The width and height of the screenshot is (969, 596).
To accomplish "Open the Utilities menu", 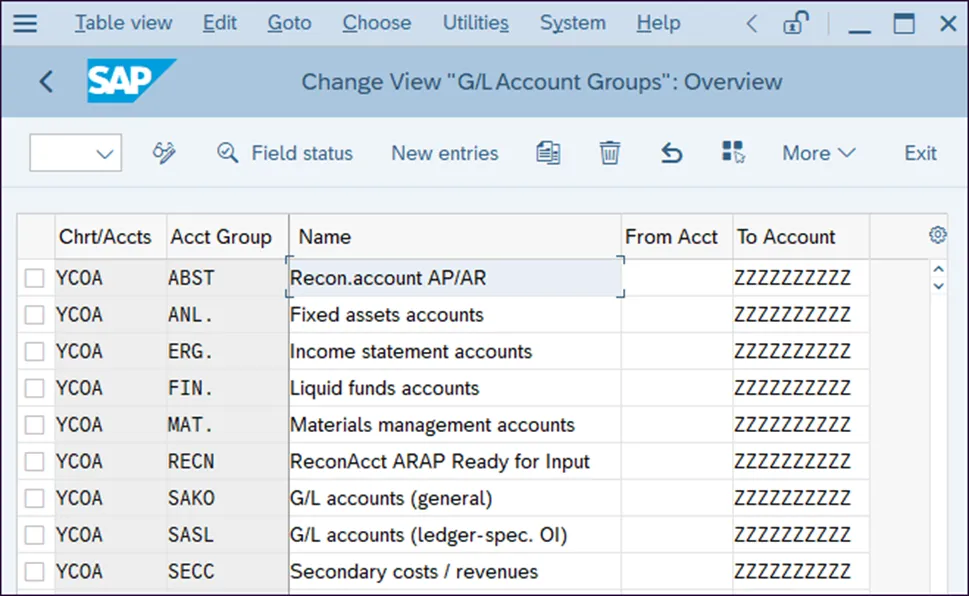I will (475, 23).
